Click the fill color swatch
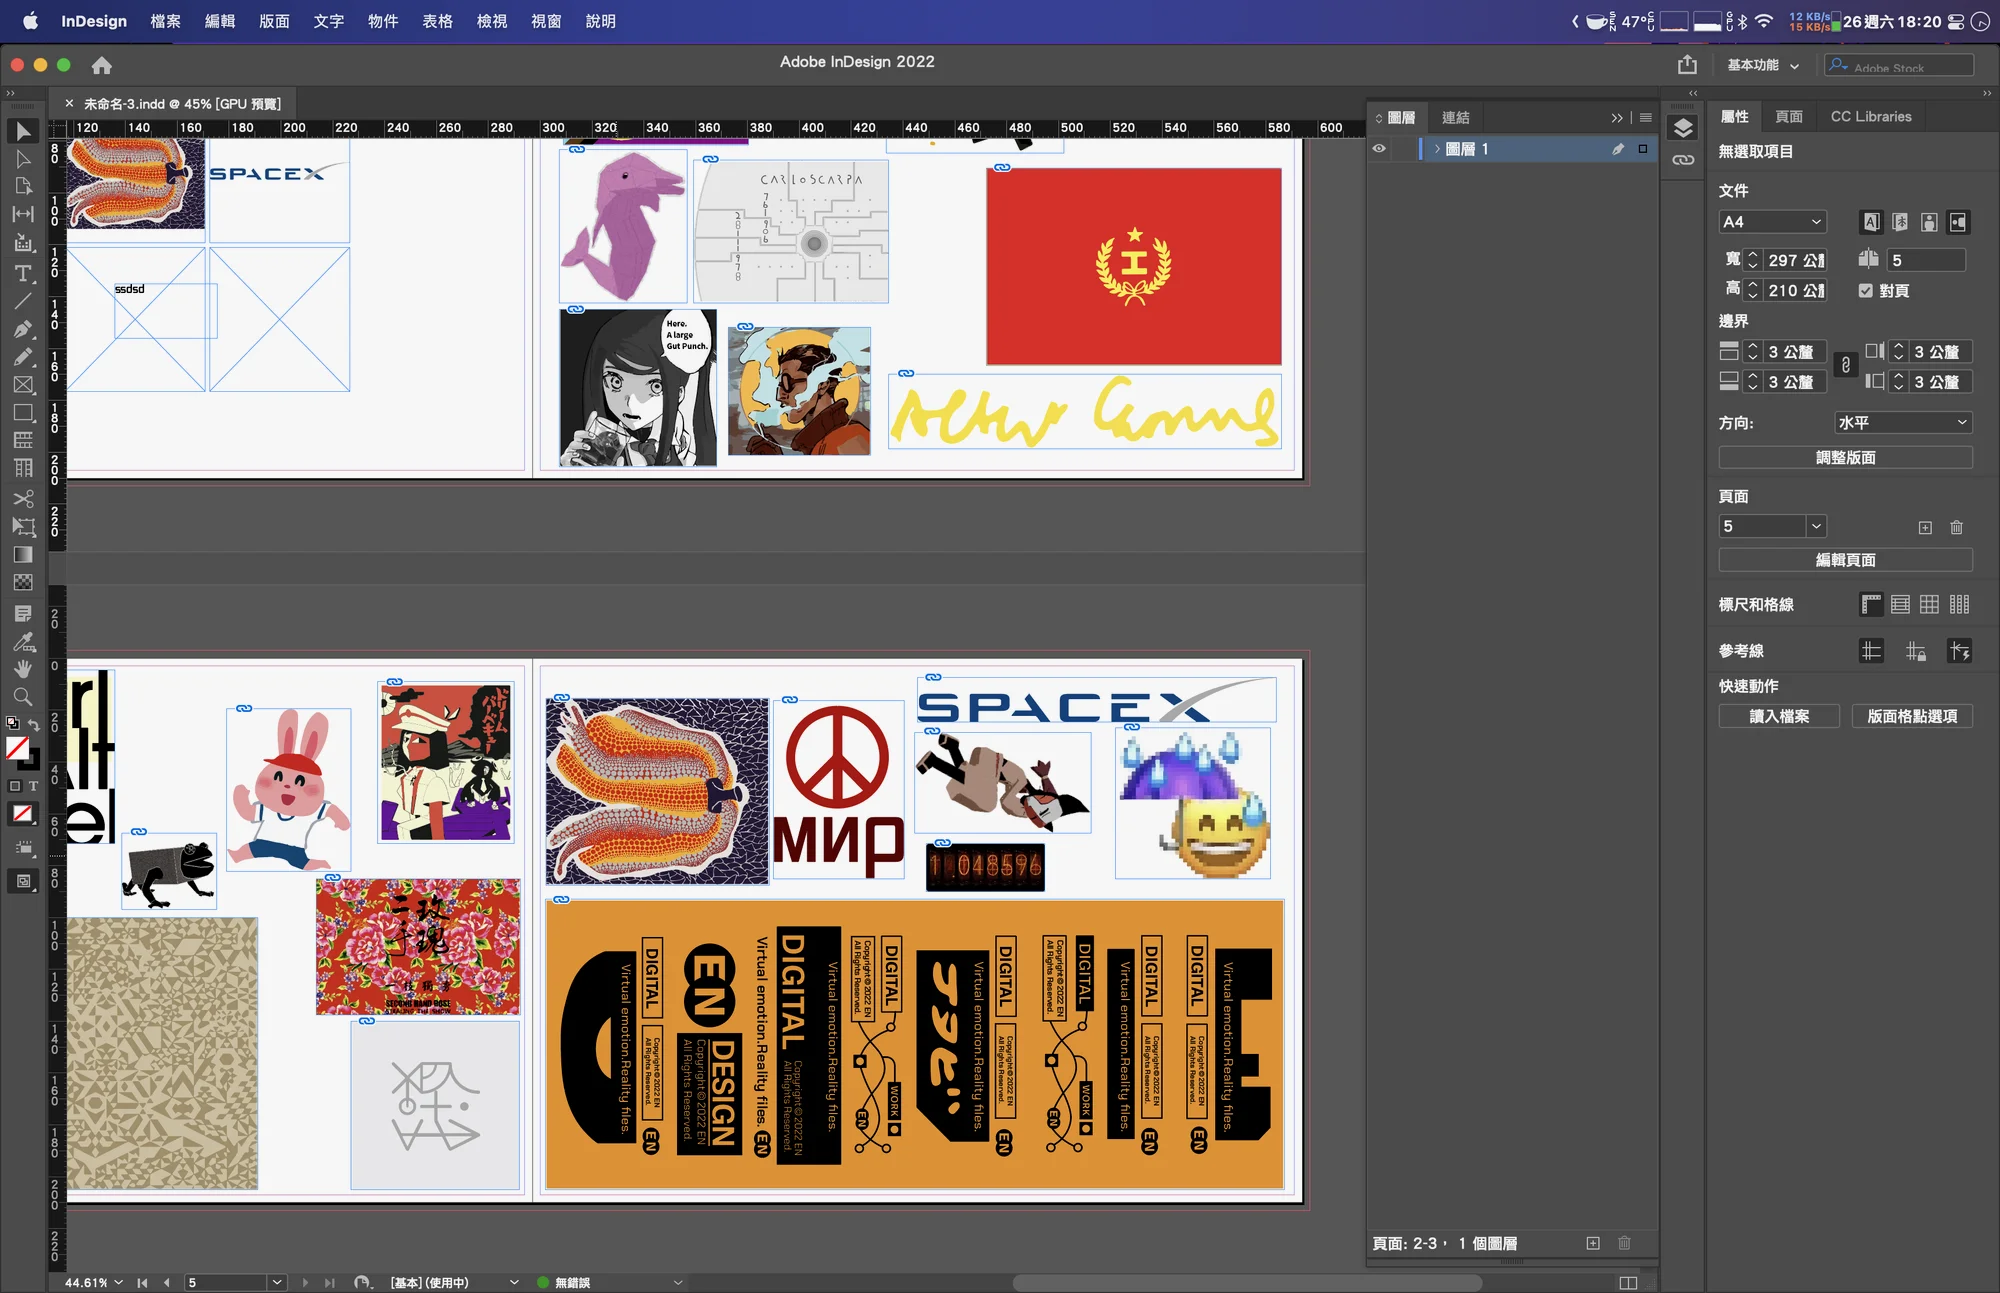This screenshot has height=1293, width=2000. (x=17, y=748)
